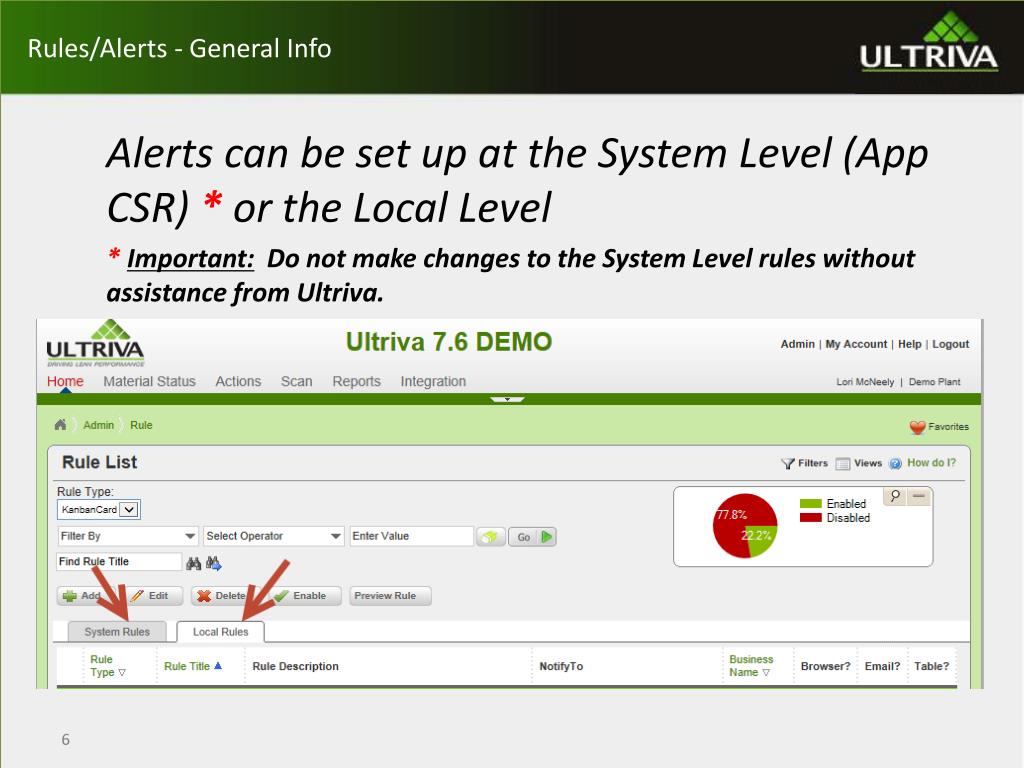
Task: Click the Email? column header
Action: [882, 666]
